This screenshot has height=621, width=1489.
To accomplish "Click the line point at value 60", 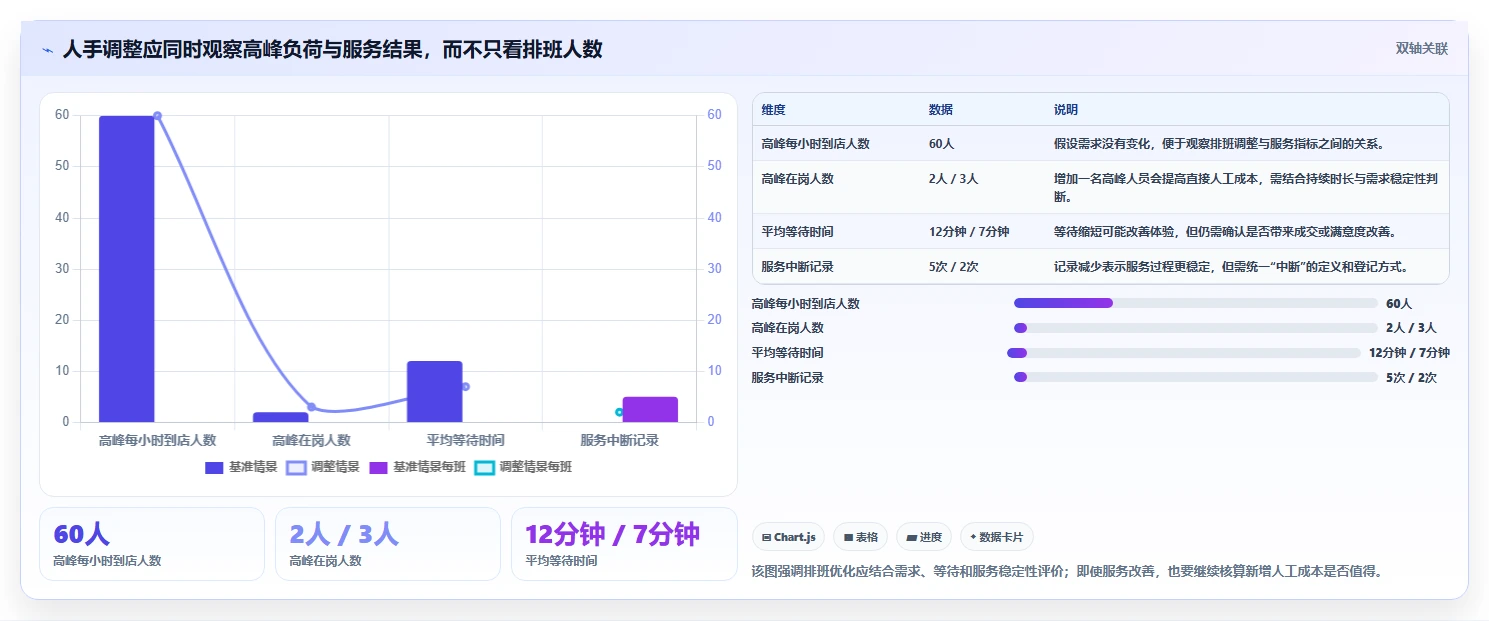I will [x=157, y=116].
